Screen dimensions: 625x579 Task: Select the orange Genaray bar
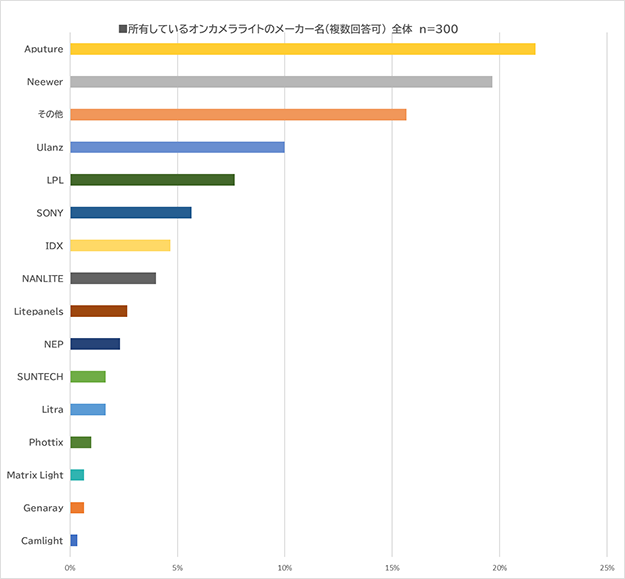[77, 508]
